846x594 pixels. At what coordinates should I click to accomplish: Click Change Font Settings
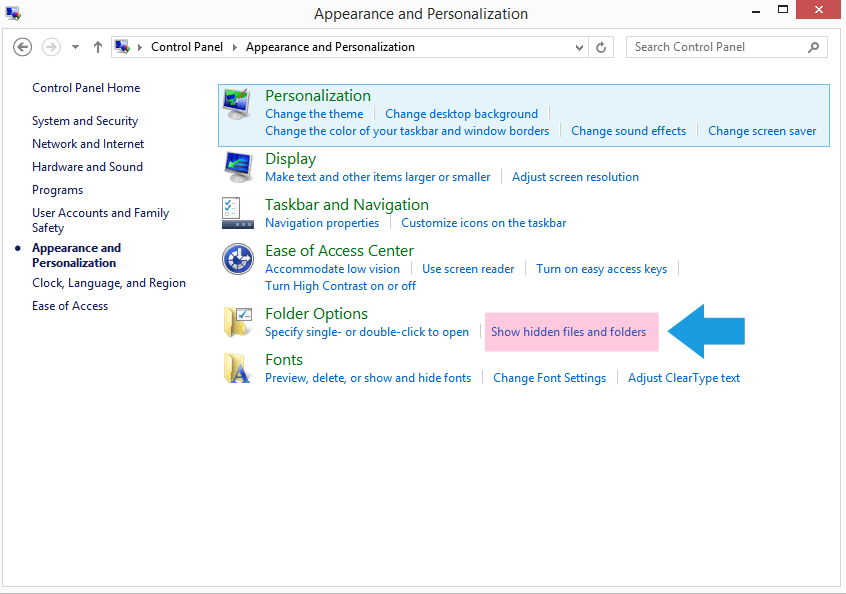tap(549, 378)
